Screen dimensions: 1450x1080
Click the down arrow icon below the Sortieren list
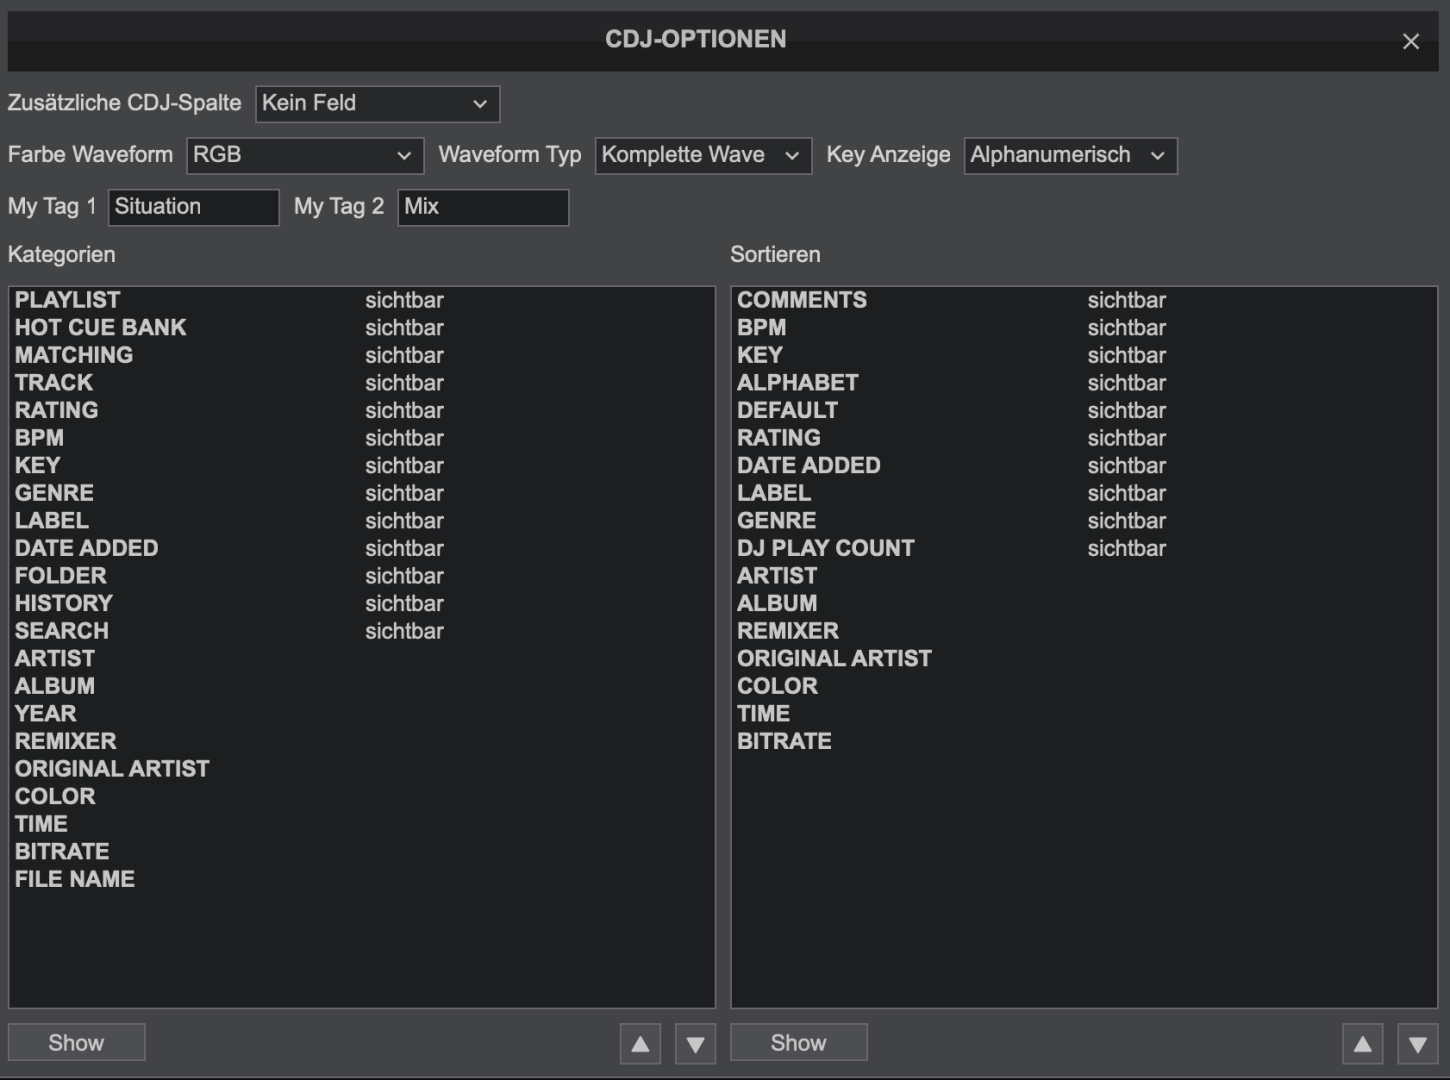[1417, 1042]
